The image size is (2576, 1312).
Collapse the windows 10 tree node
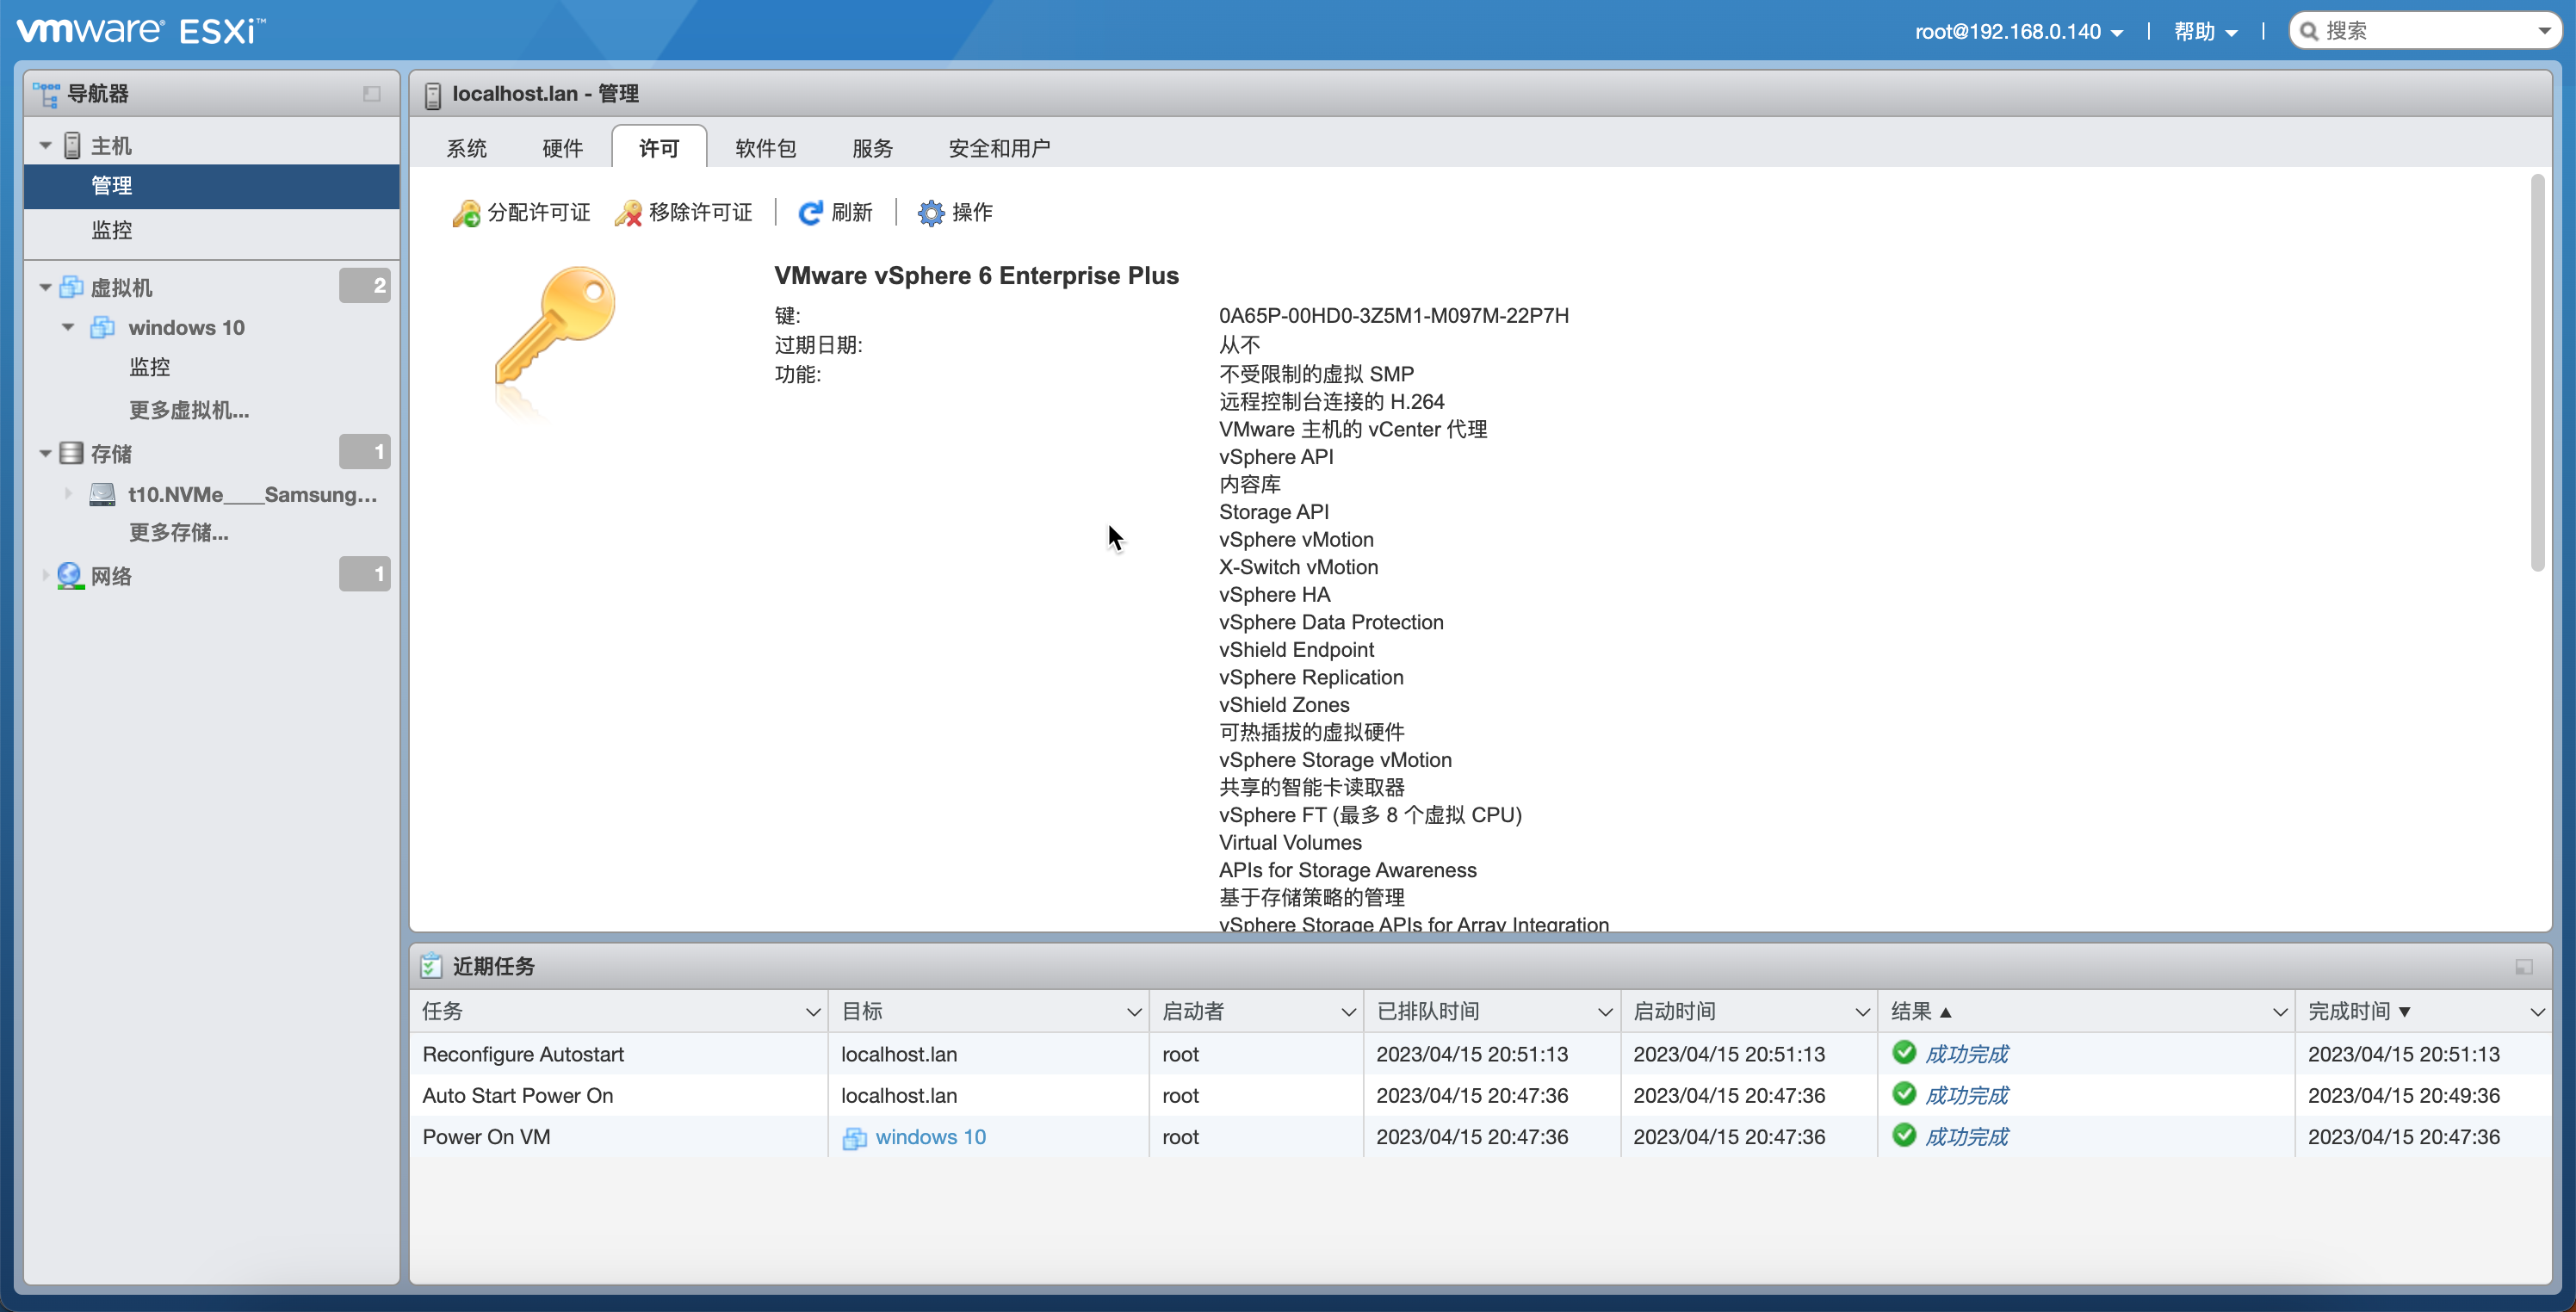click(68, 328)
